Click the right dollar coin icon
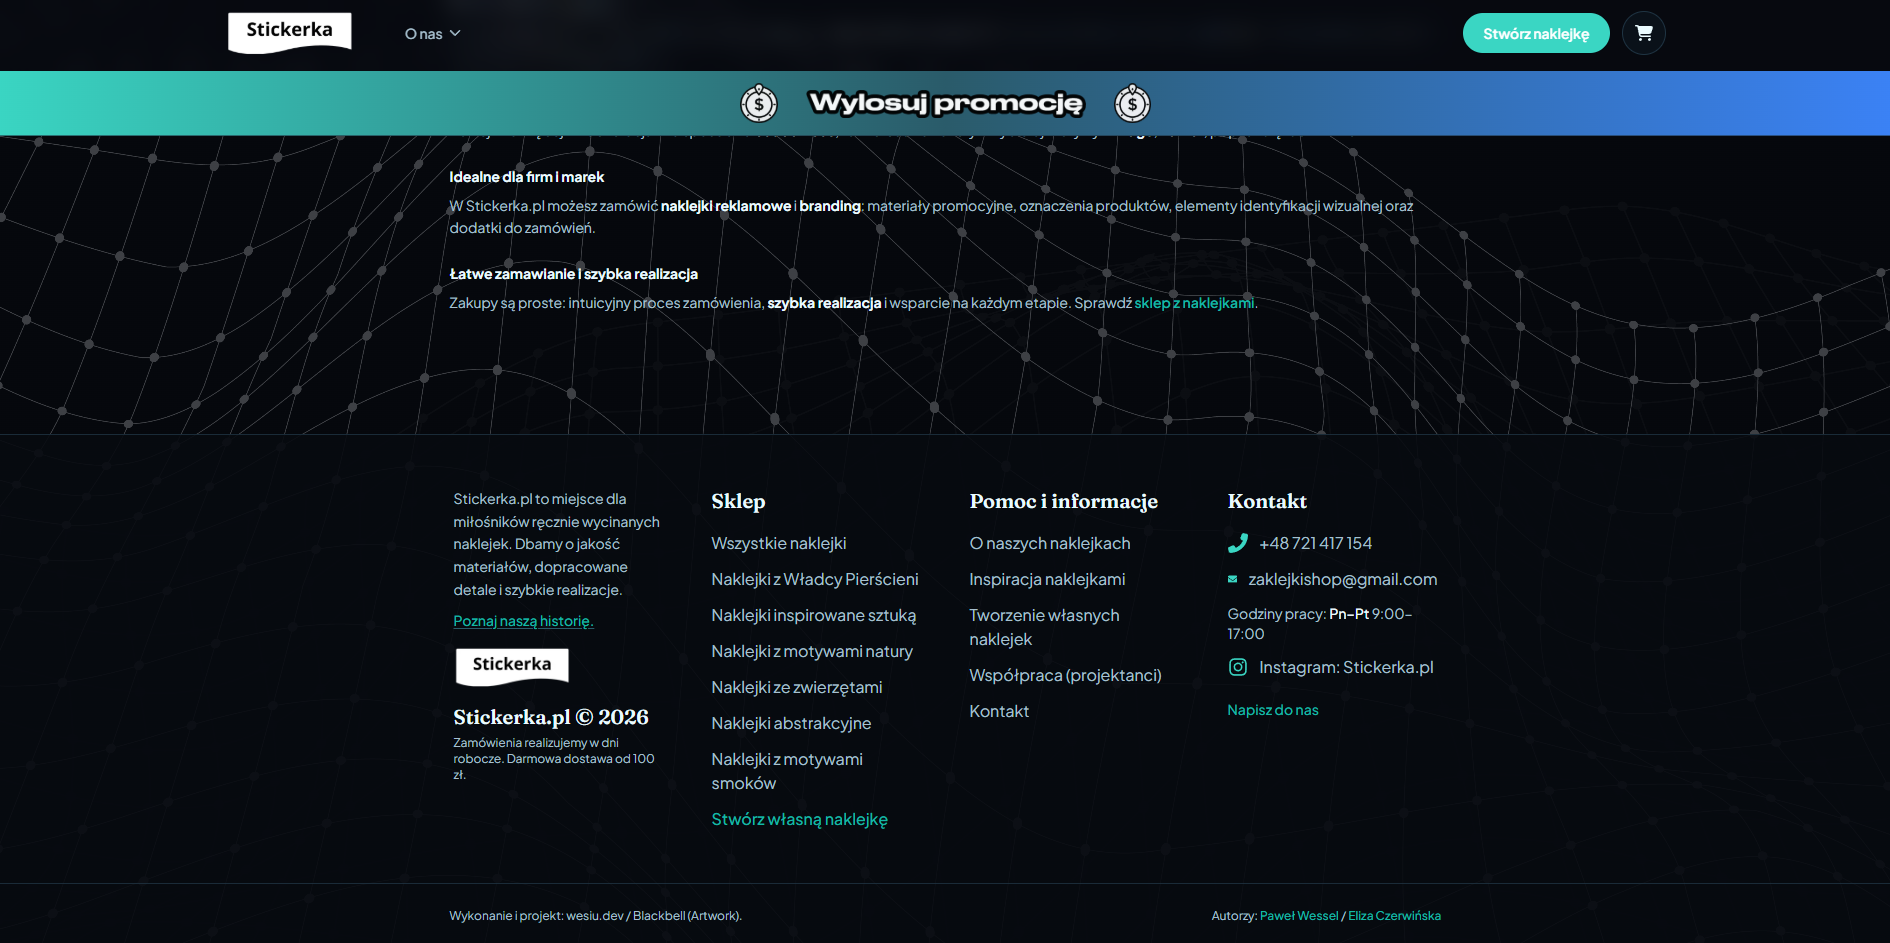The width and height of the screenshot is (1890, 943). [x=1132, y=103]
